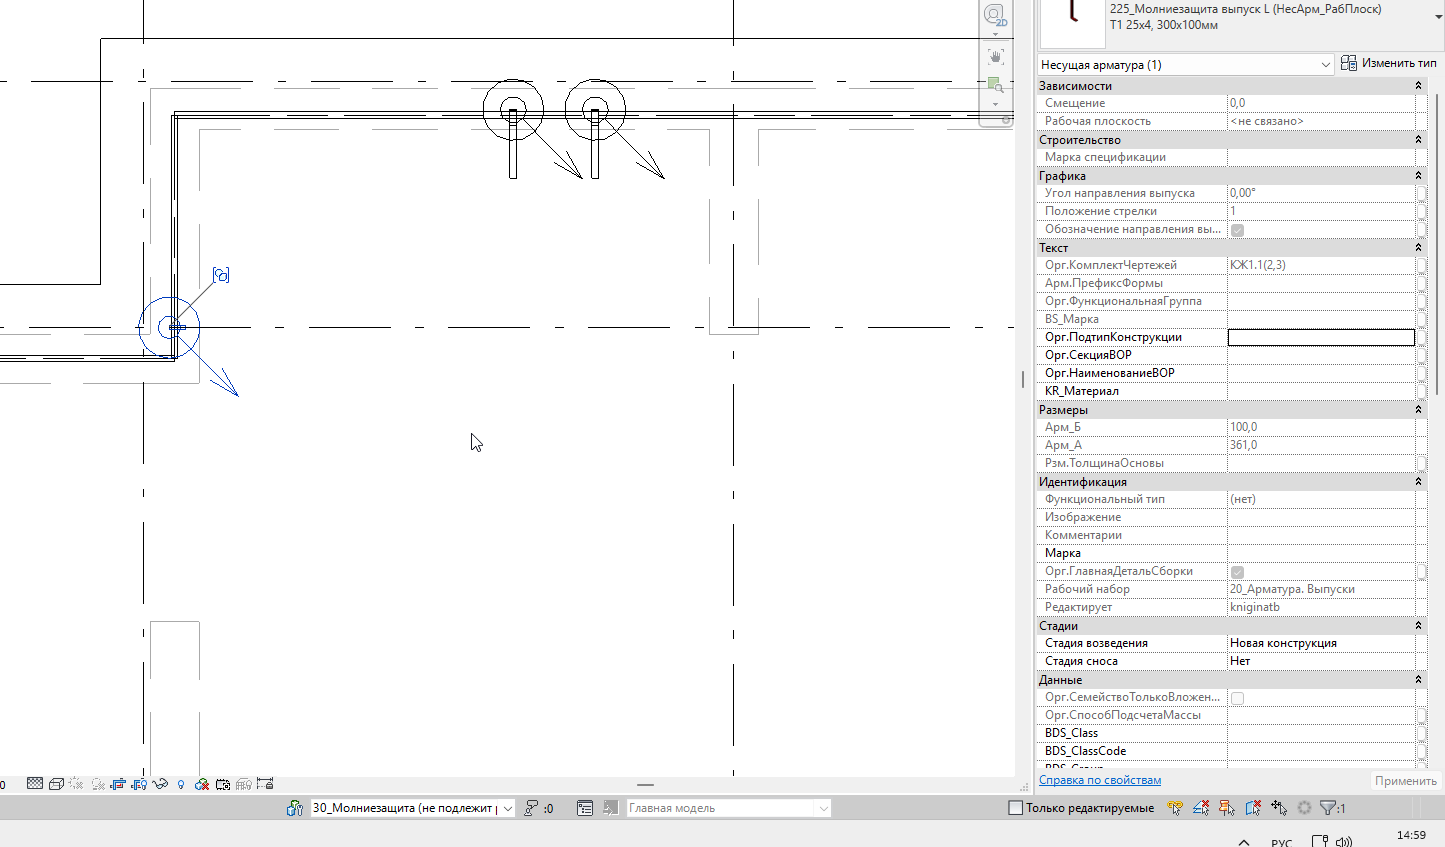Toggle the Sun Path icon
Image resolution: width=1445 pixels, height=847 pixels.
(x=76, y=784)
